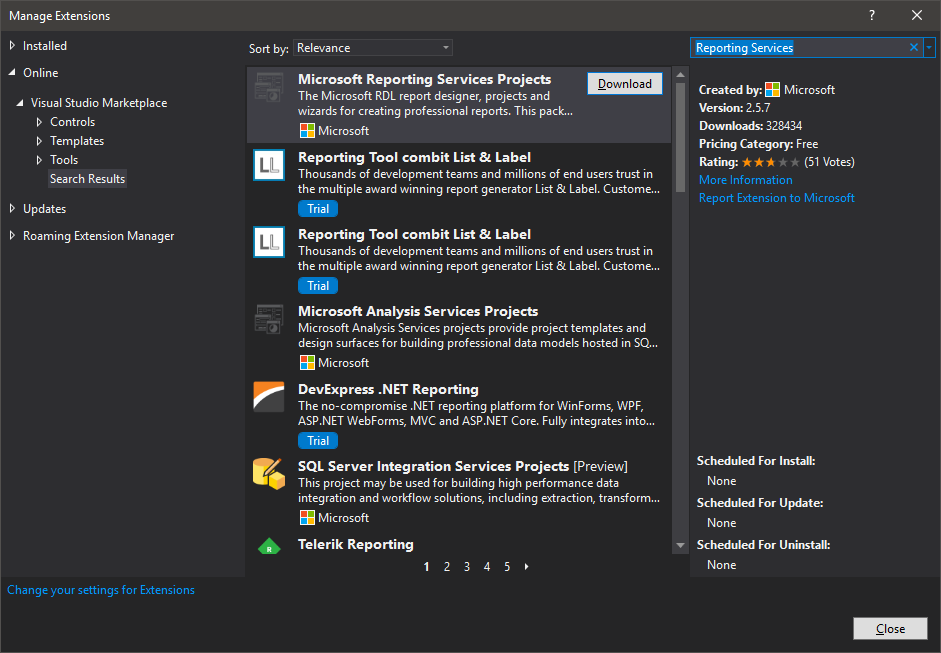Go to results page 4
The width and height of the screenshot is (941, 653).
tap(487, 567)
